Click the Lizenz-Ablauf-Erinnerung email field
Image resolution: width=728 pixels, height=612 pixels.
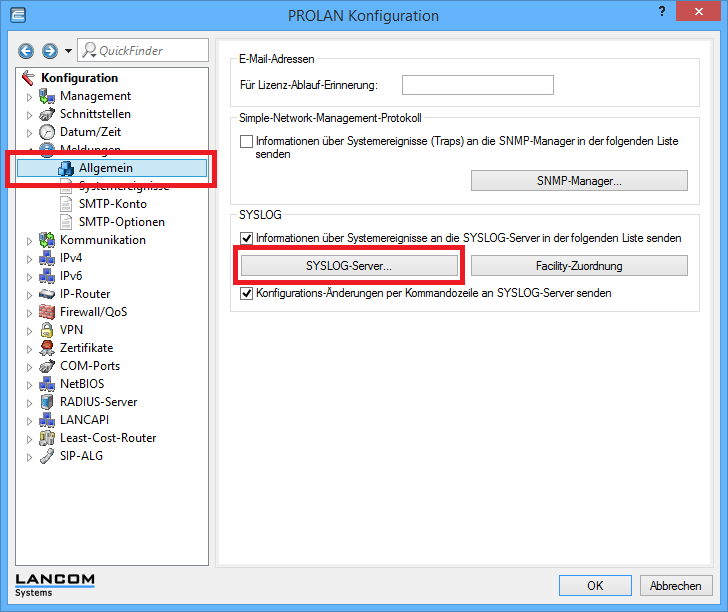click(x=478, y=85)
